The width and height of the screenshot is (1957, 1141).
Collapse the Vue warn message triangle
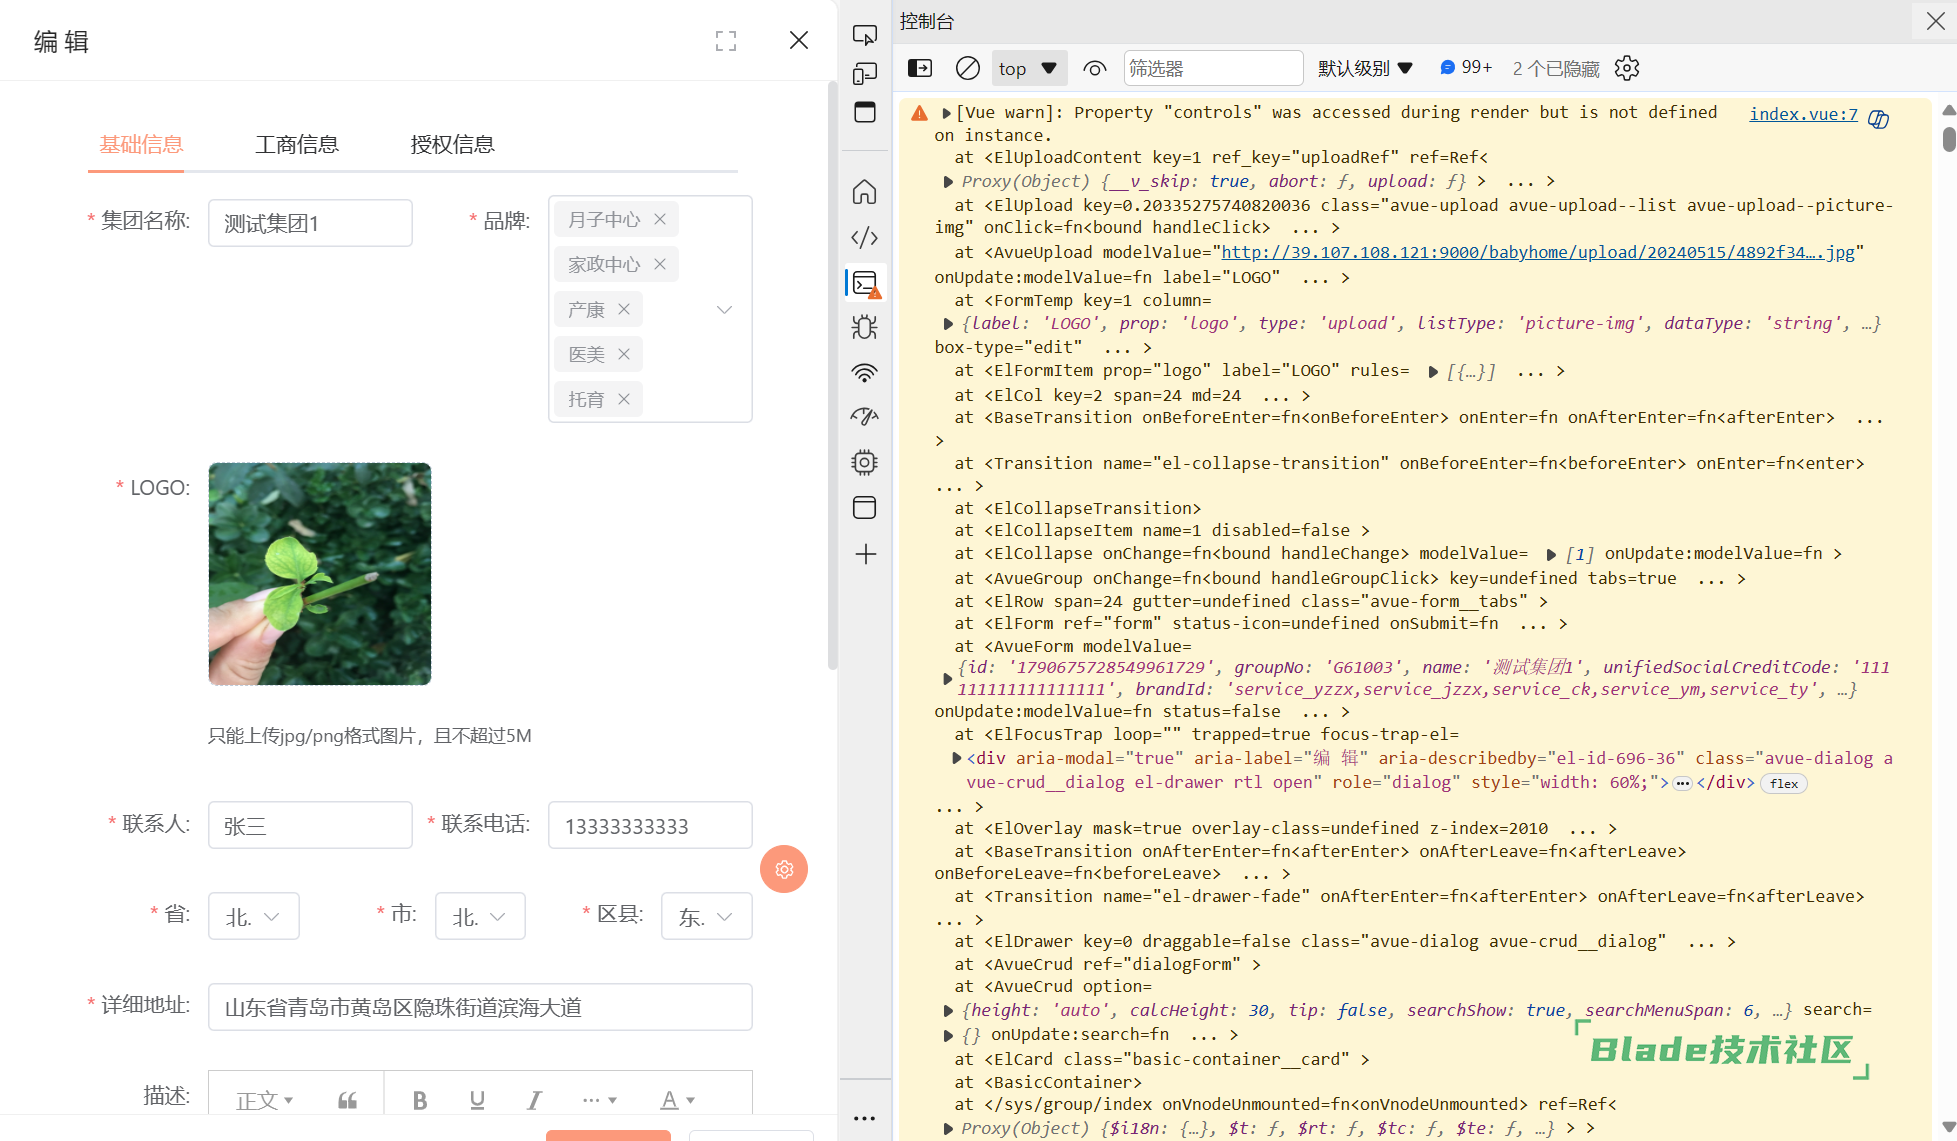[946, 113]
